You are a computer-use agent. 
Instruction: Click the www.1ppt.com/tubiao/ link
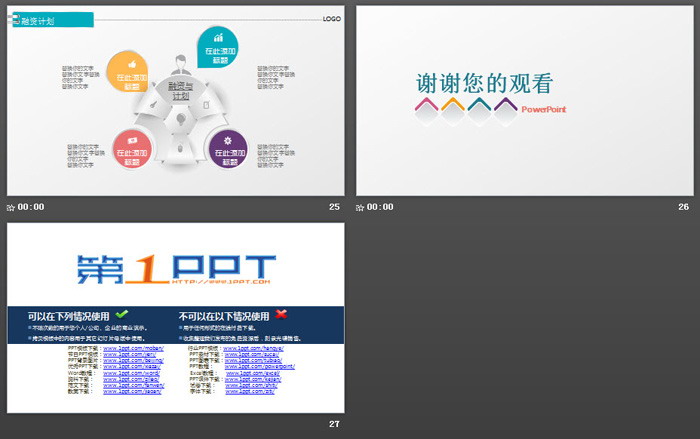[x=253, y=360]
